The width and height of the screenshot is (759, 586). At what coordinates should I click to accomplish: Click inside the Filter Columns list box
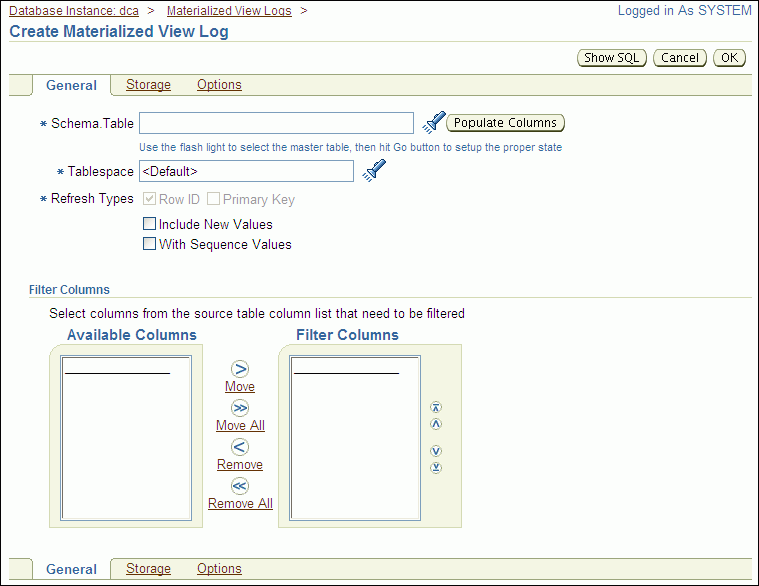click(355, 438)
